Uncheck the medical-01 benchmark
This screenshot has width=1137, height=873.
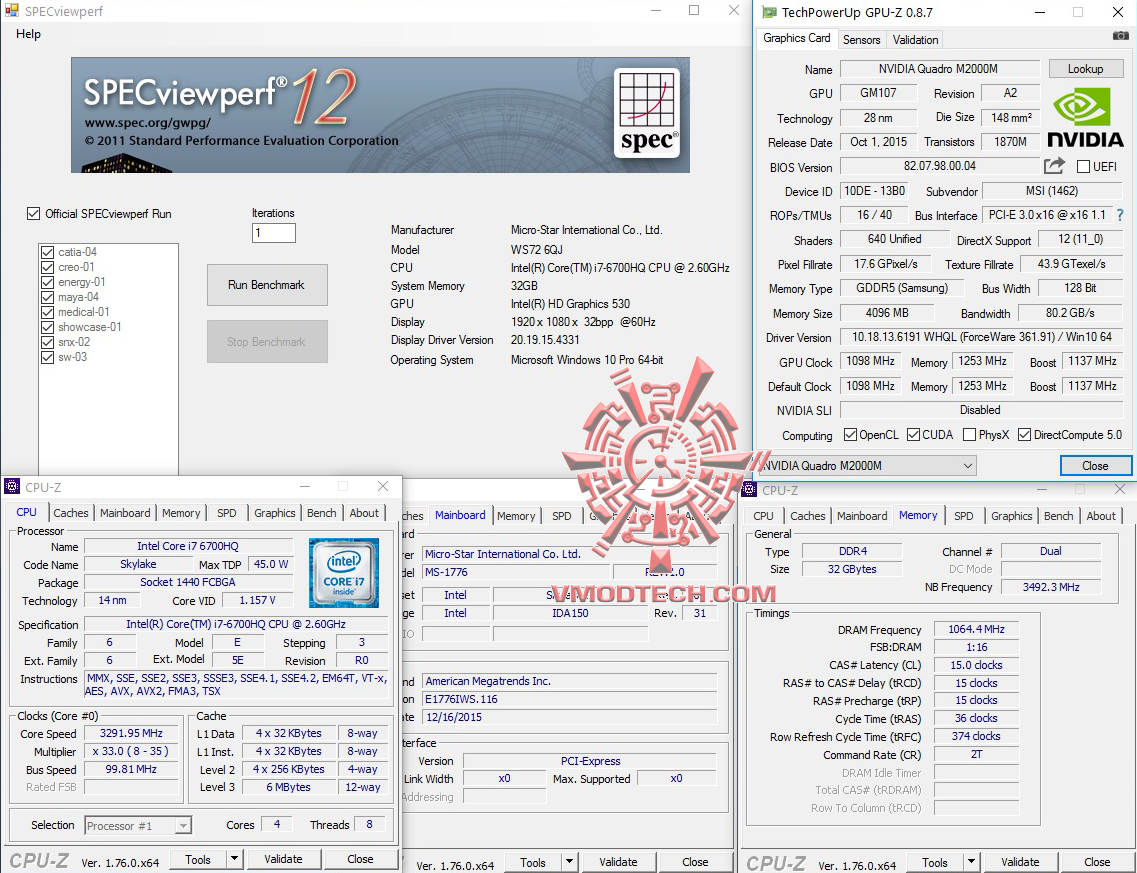[x=48, y=312]
